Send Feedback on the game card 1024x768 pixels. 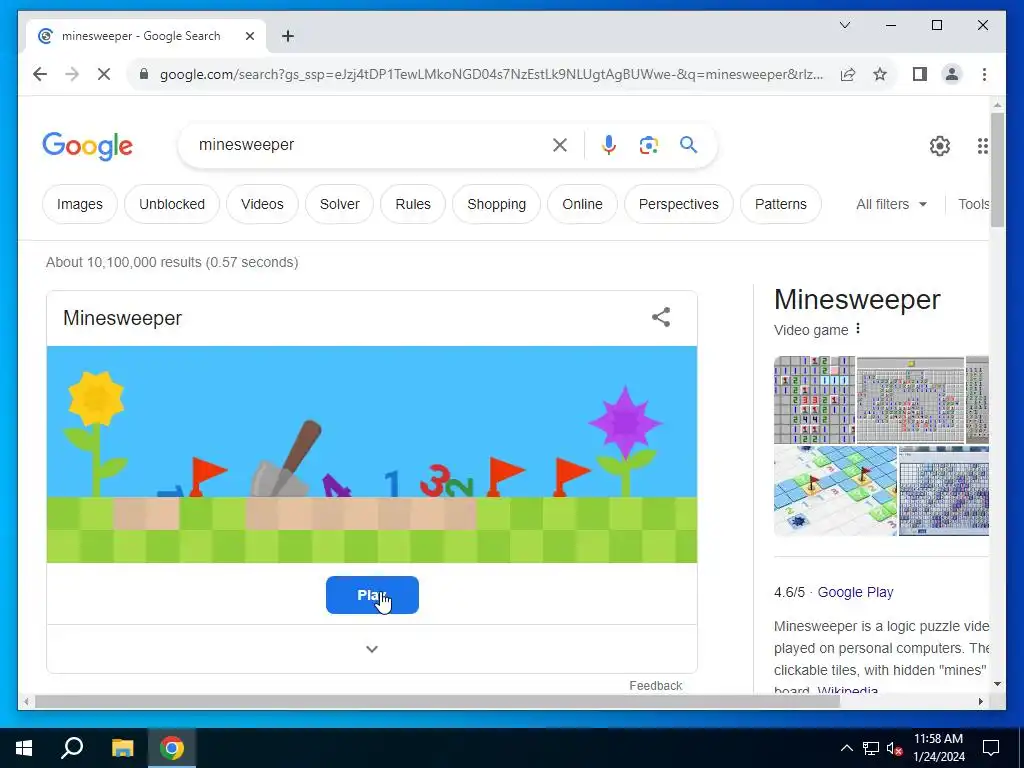656,685
